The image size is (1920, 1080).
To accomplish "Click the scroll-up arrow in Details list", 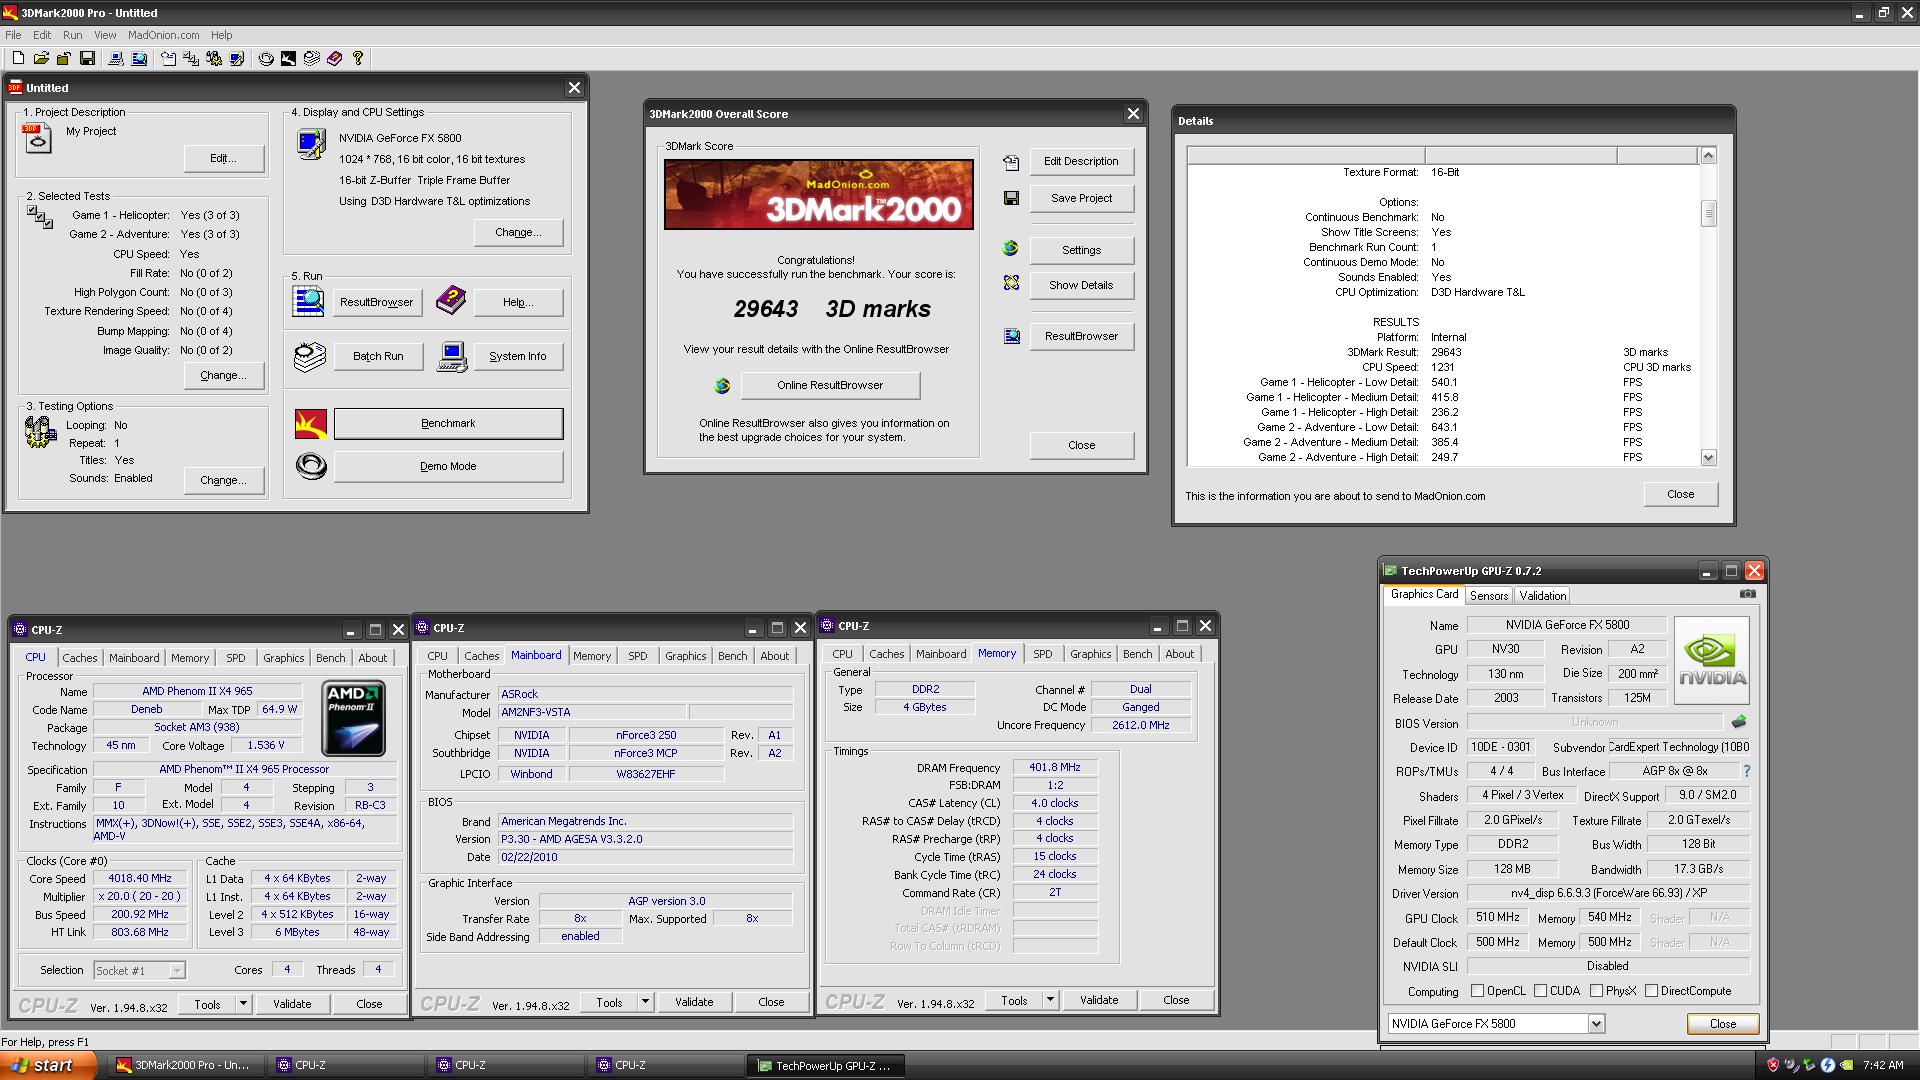I will [1708, 155].
